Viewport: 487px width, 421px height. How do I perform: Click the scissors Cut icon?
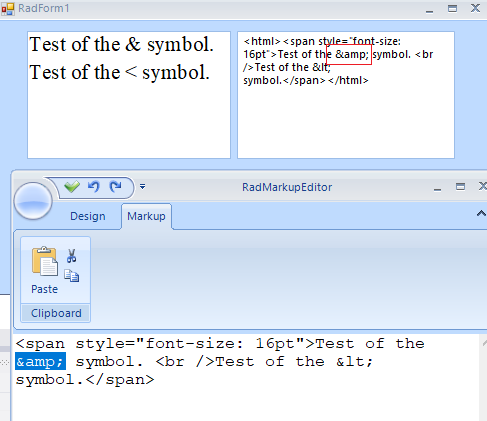71,256
